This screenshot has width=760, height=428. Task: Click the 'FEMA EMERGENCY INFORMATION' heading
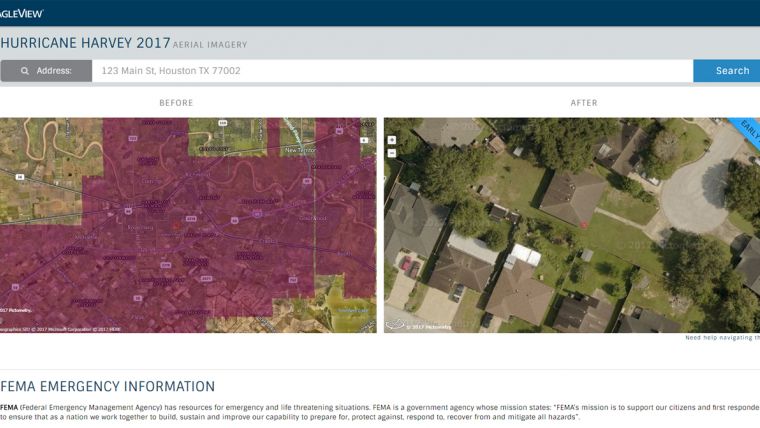point(108,386)
